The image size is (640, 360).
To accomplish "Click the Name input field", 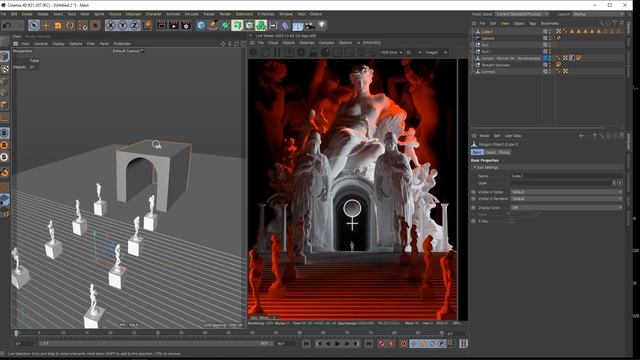I will (567, 176).
